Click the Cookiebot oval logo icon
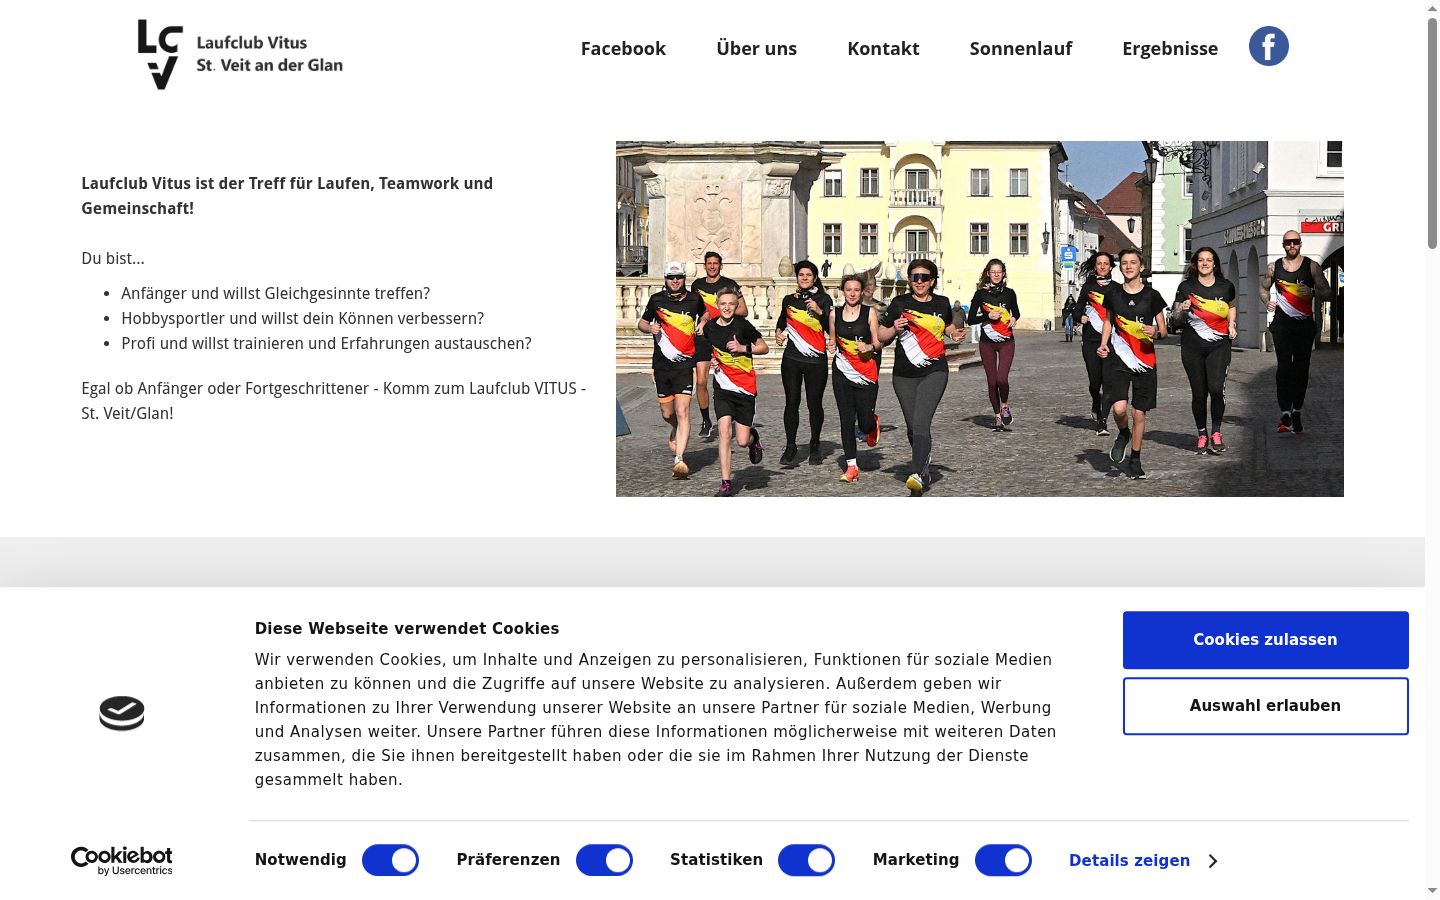1440x900 pixels. [122, 713]
